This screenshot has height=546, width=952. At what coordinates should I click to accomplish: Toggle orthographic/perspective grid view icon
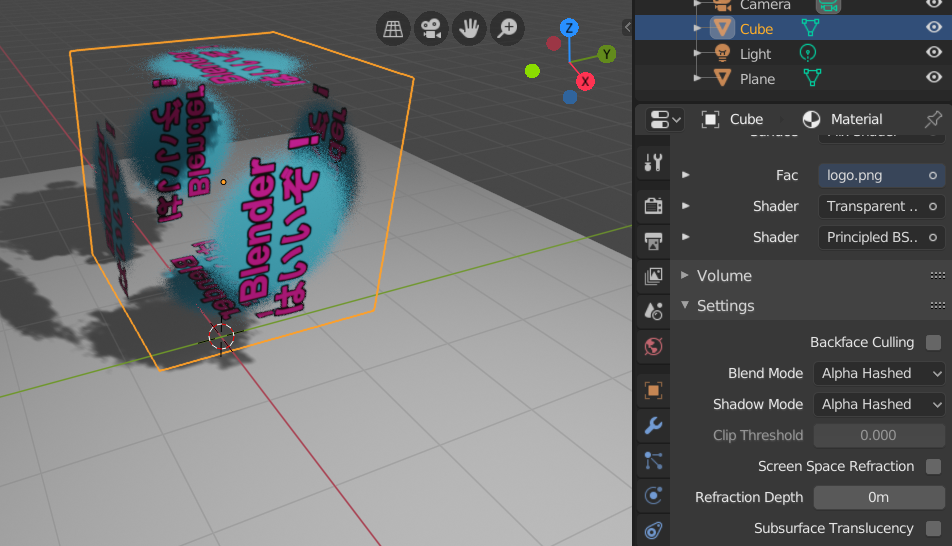tap(393, 29)
